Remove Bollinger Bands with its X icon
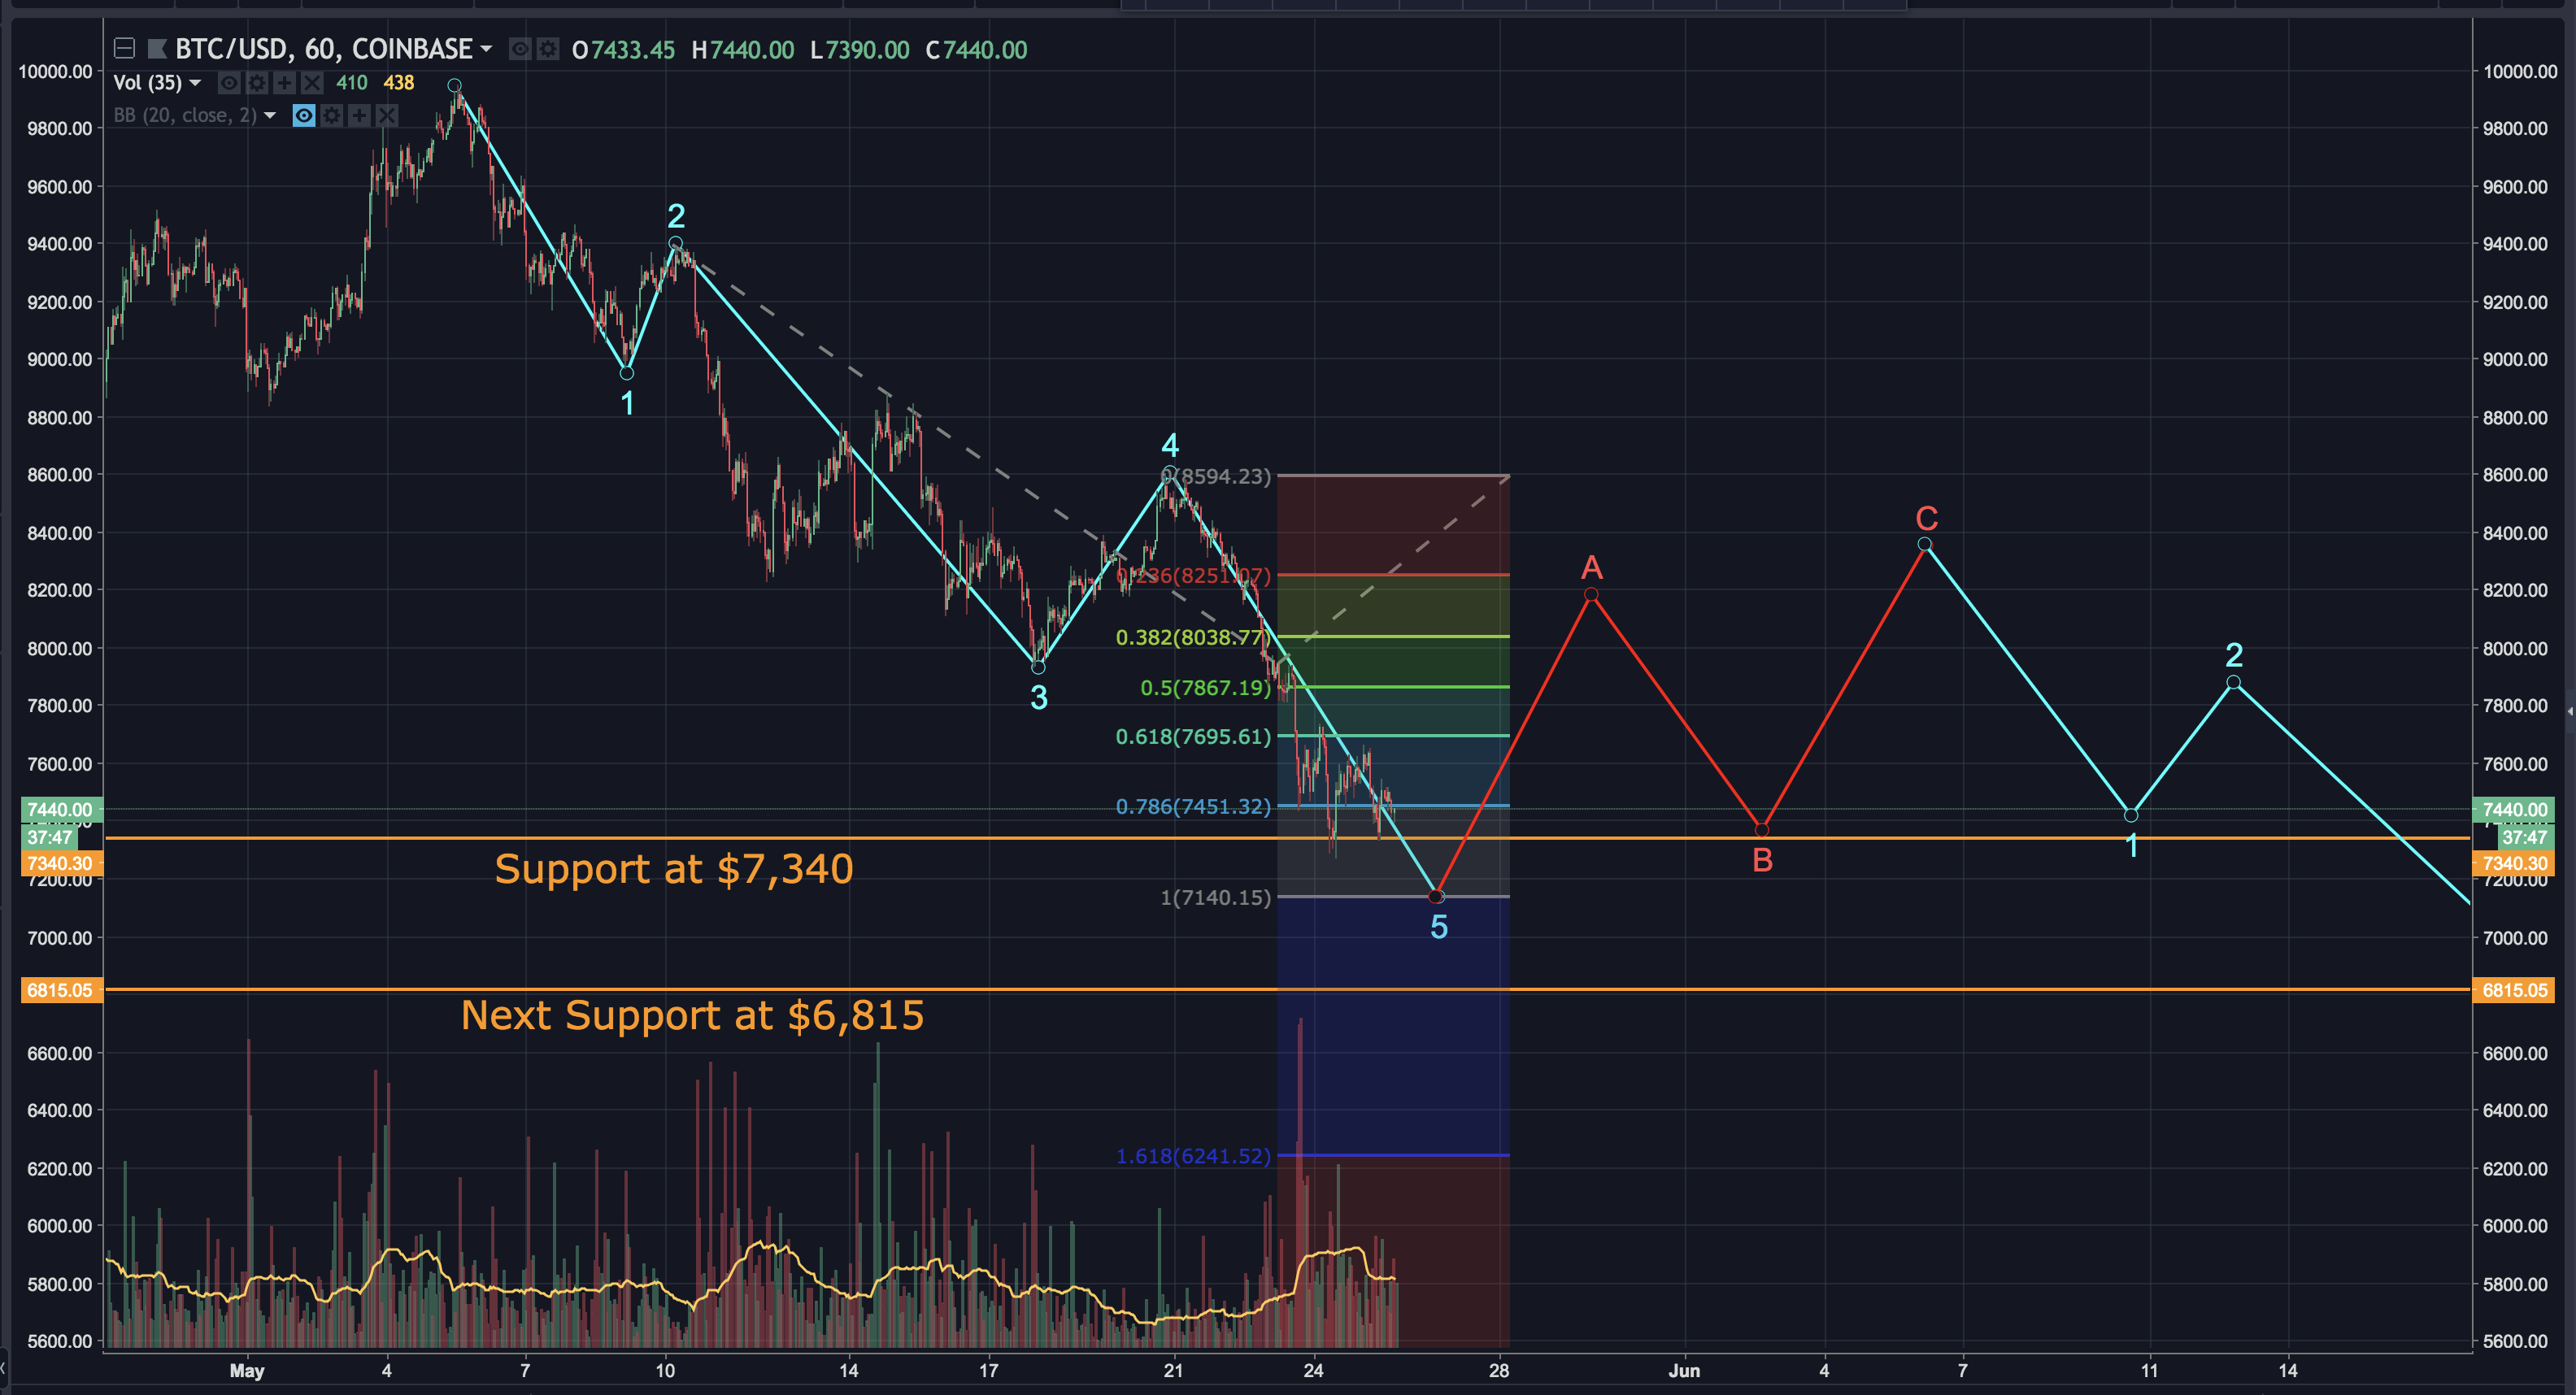The height and width of the screenshot is (1395, 2576). [x=387, y=116]
